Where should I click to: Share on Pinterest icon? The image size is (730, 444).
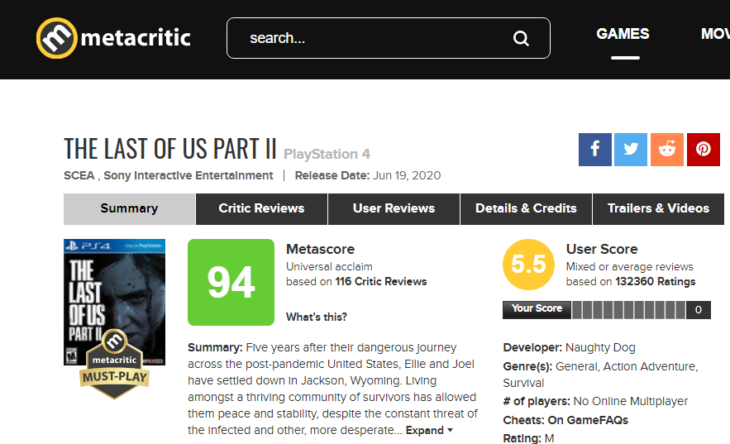tap(703, 149)
